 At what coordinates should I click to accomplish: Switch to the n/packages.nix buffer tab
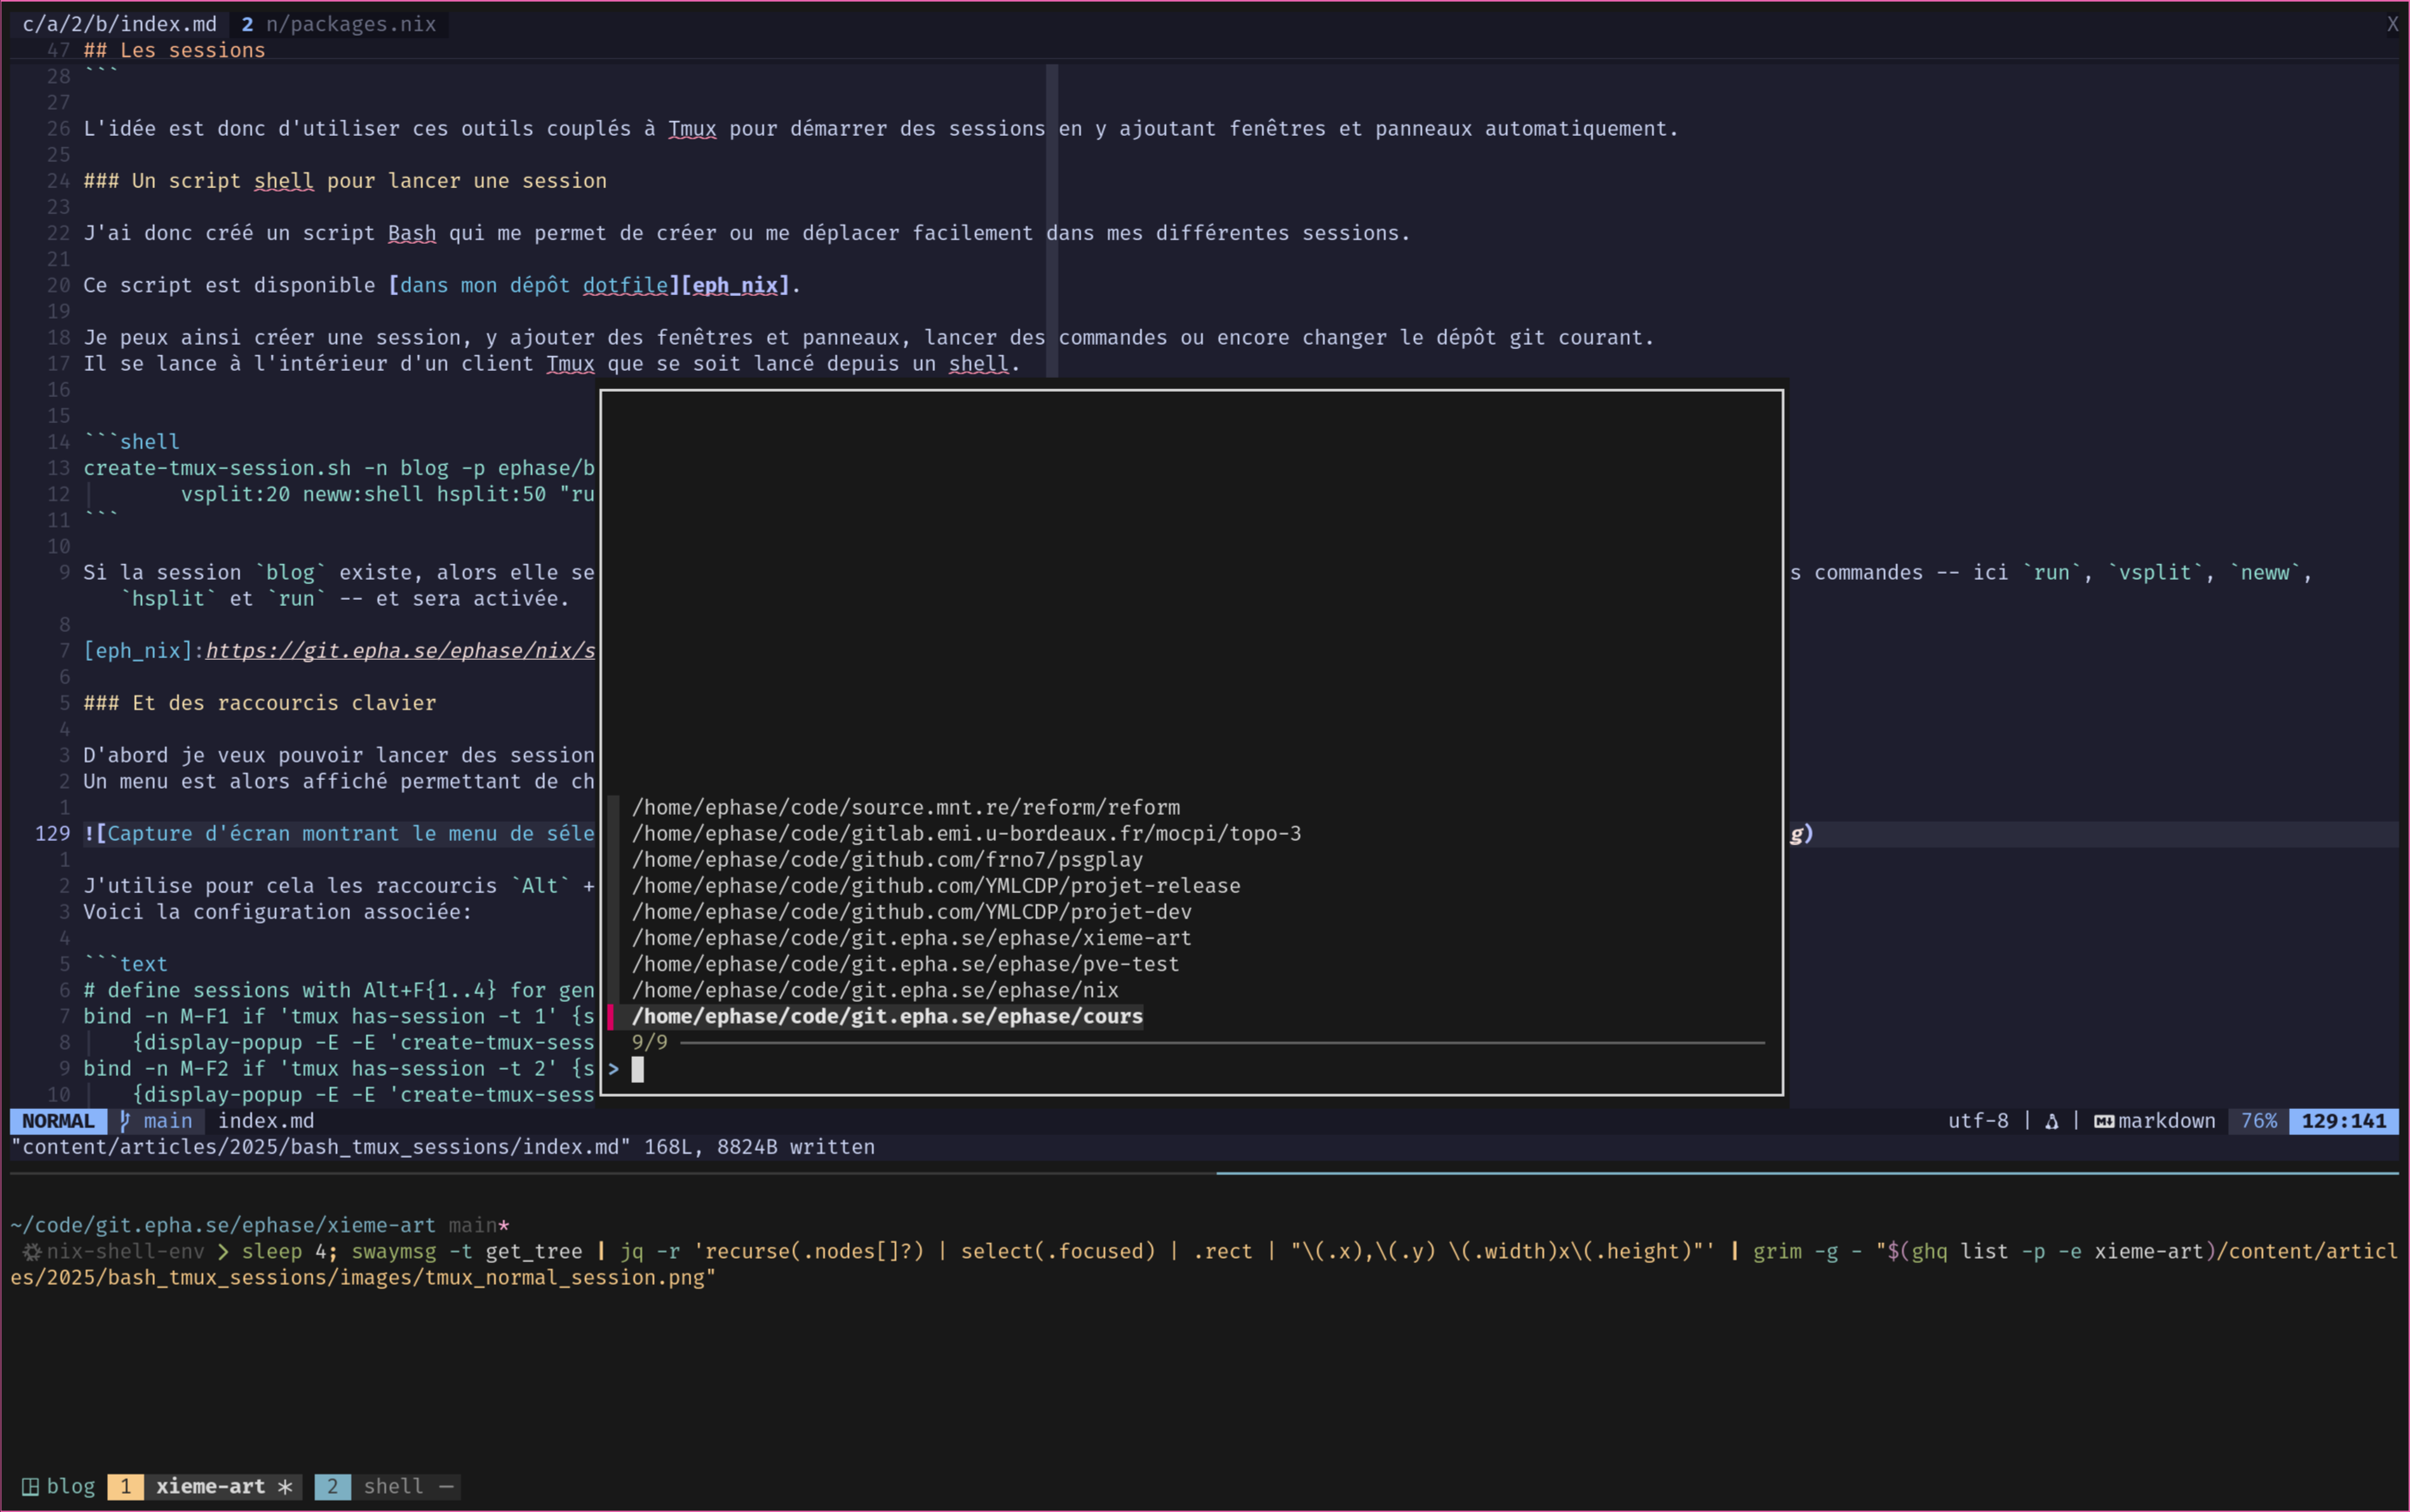pos(339,24)
